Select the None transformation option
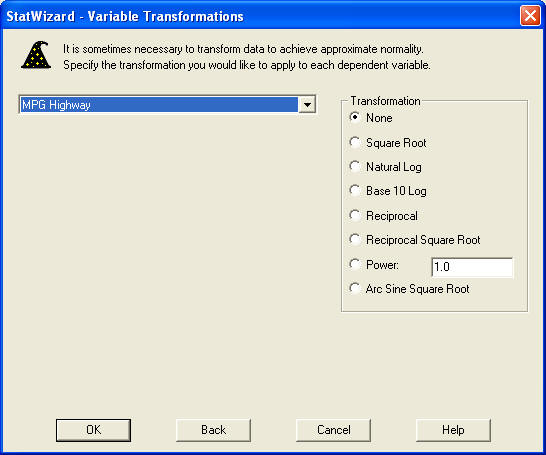Viewport: 546px width, 455px height. pyautogui.click(x=371, y=118)
